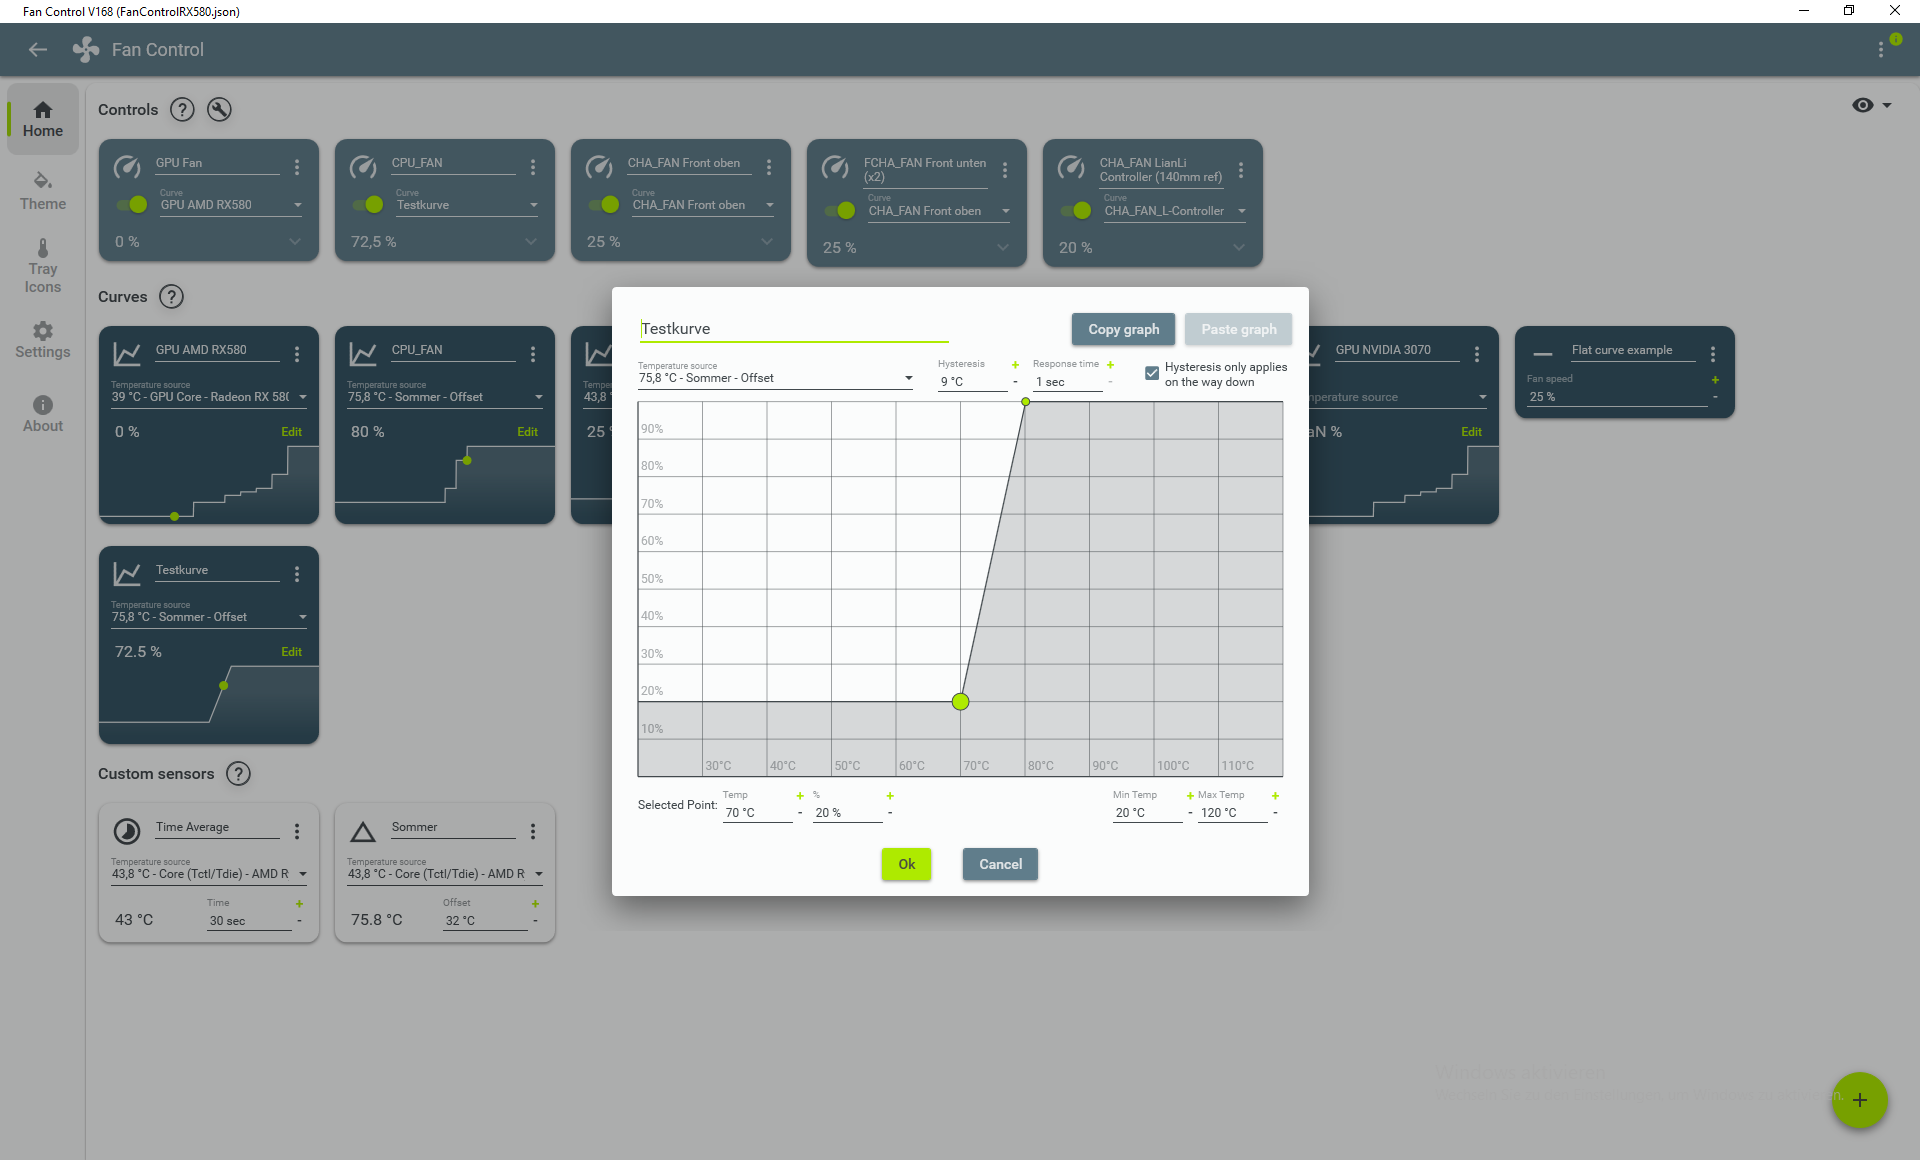
Task: Click the Testkurve name input field
Action: [x=794, y=329]
